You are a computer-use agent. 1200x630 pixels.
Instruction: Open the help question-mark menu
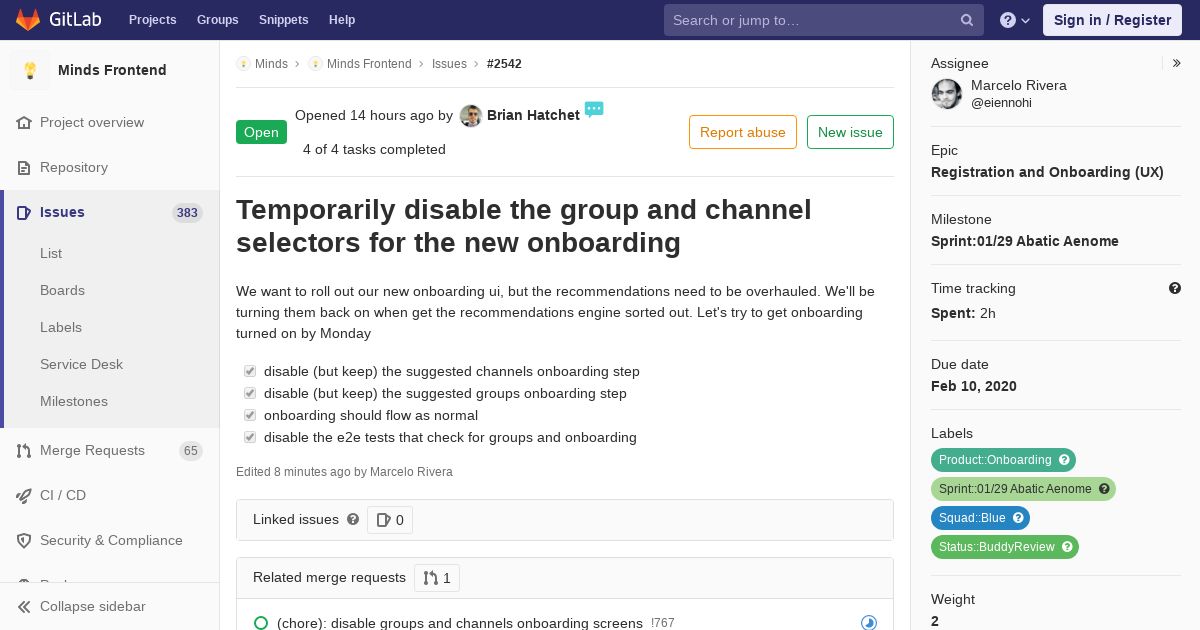[x=1015, y=20]
